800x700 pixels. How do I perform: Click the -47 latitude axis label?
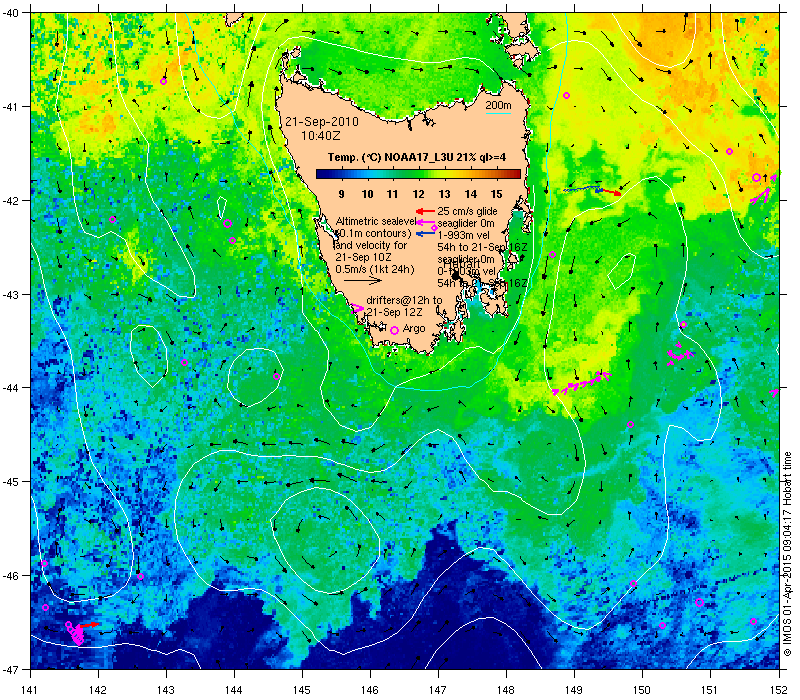tap(11, 669)
